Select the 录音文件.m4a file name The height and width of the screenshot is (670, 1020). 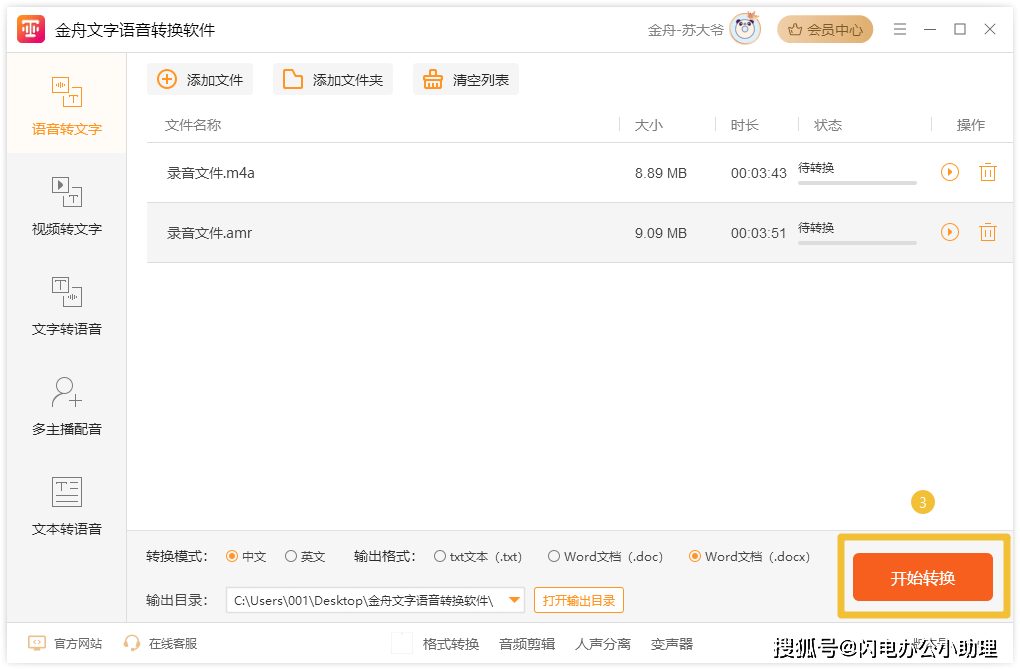(x=211, y=173)
